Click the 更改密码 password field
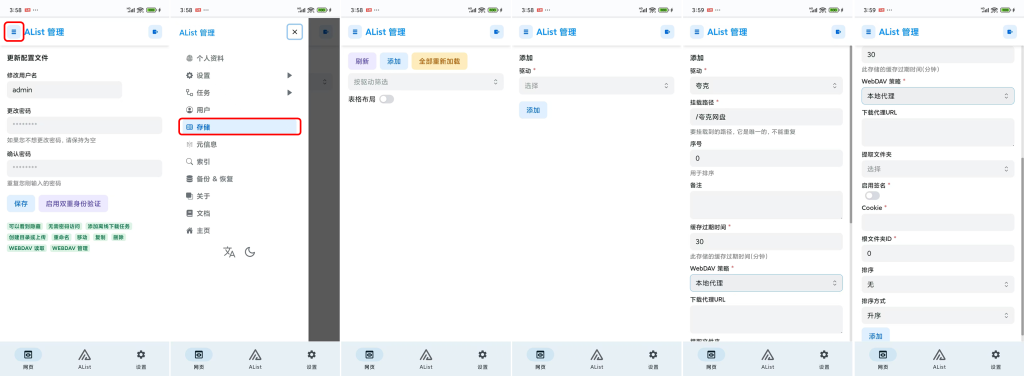 tap(84, 125)
